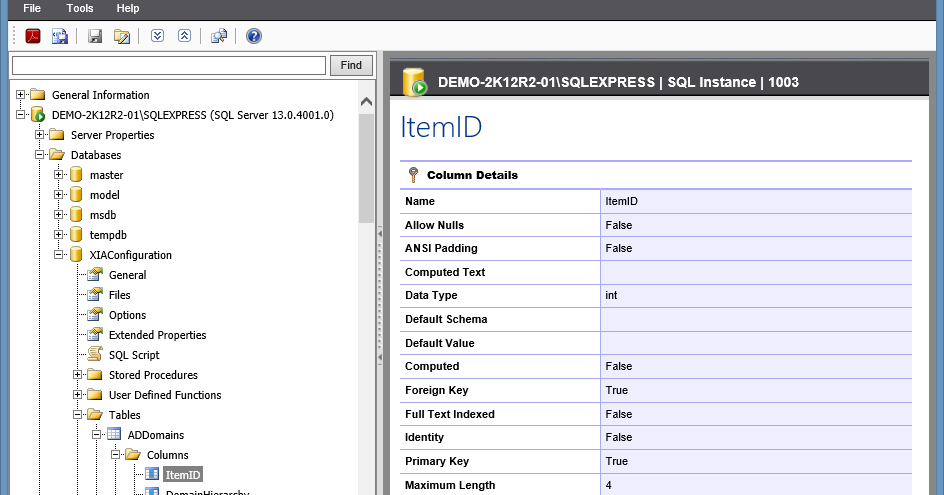Viewport: 944px width, 495px height.
Task: Click the XIAConfiguration database cylinder icon
Action: tap(76, 255)
